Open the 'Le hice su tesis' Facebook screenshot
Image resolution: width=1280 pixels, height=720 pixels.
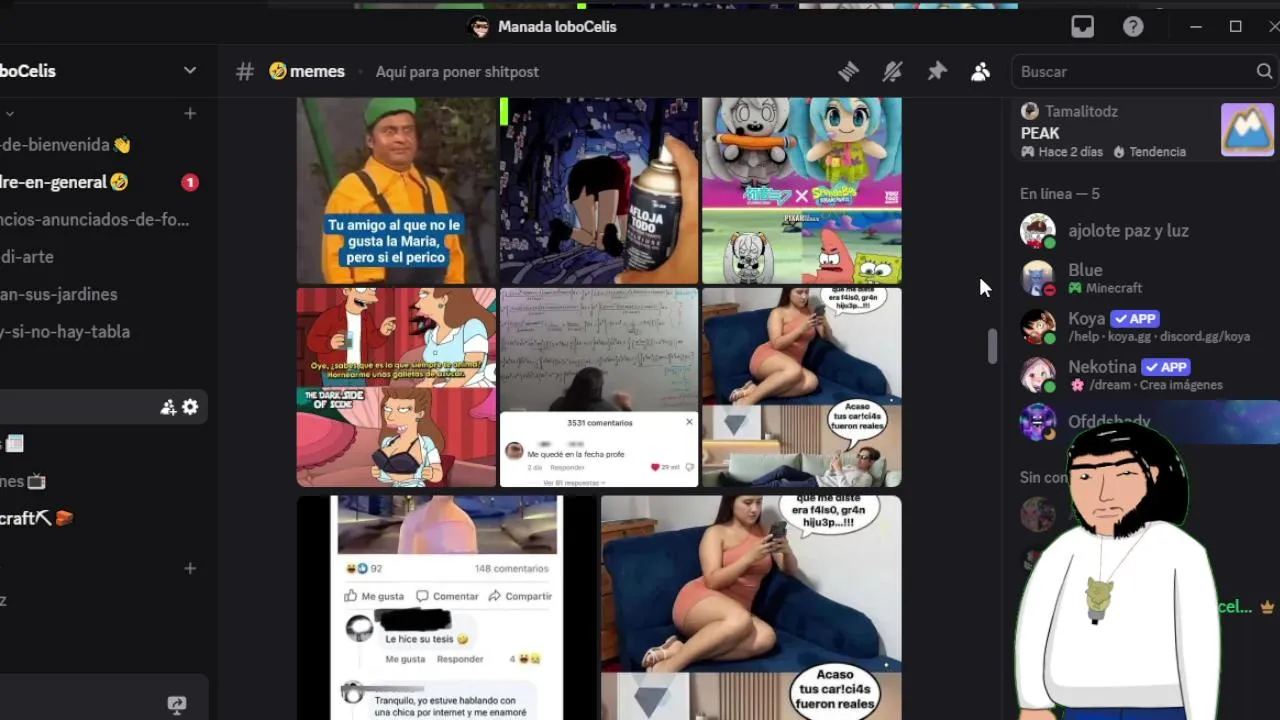click(447, 608)
